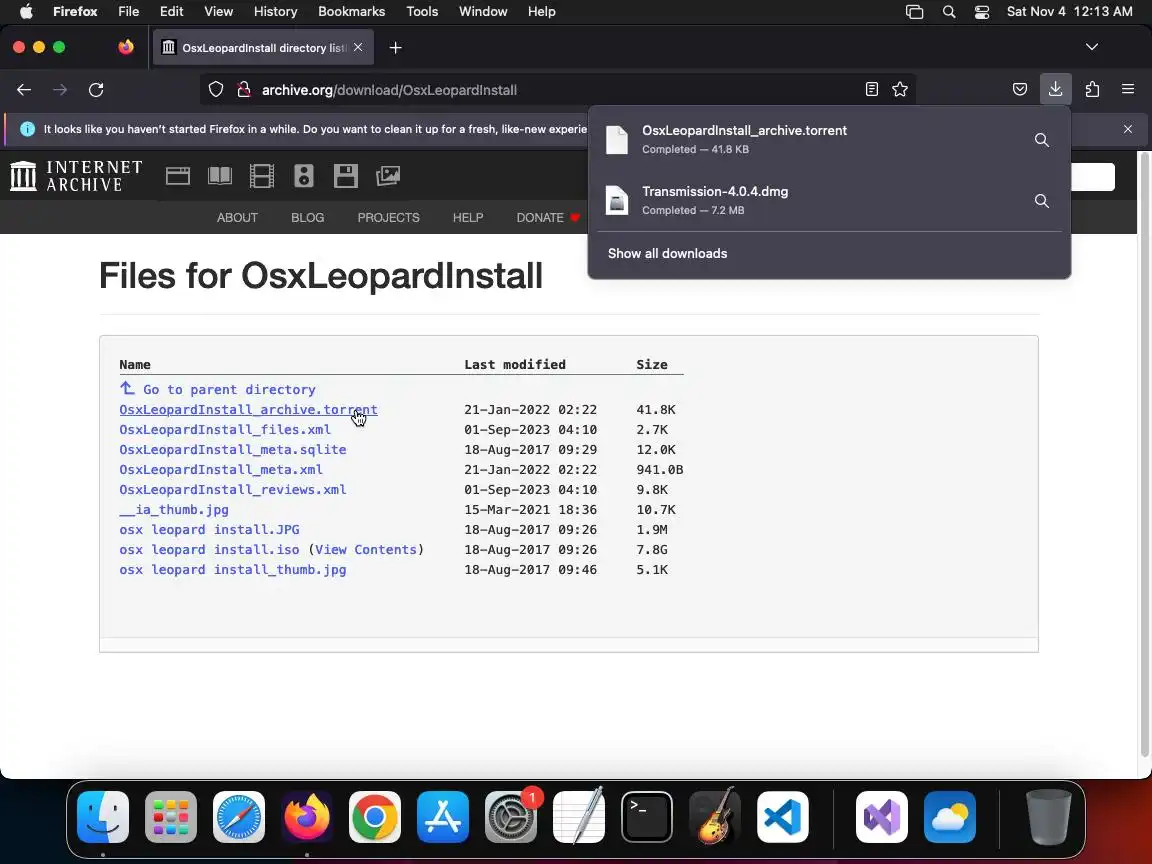Open the Edit menu

(x=172, y=11)
